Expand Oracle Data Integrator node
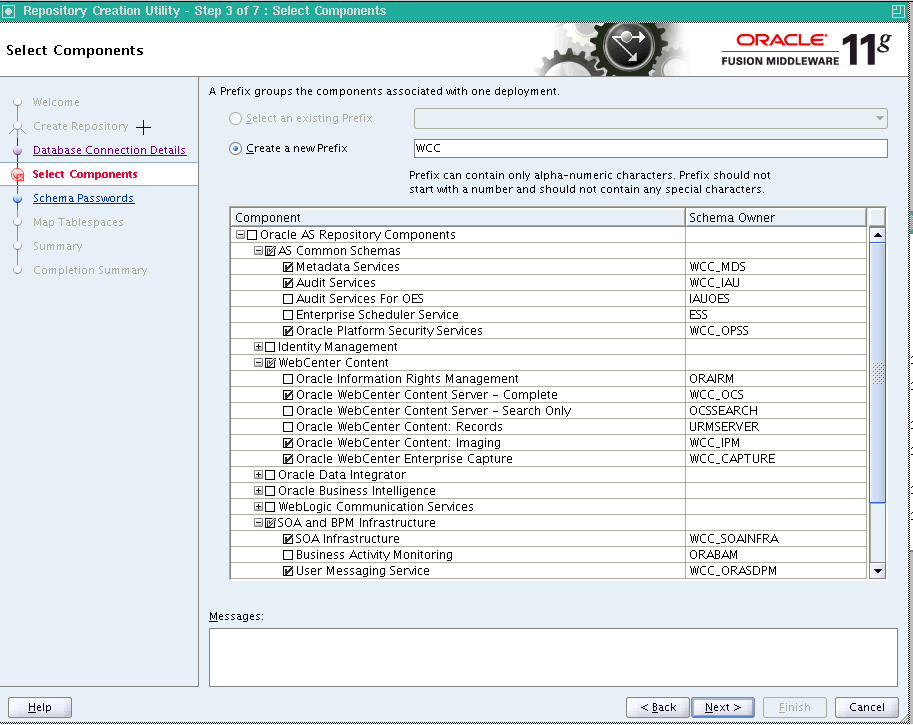Image resolution: width=913 pixels, height=725 pixels. (258, 475)
